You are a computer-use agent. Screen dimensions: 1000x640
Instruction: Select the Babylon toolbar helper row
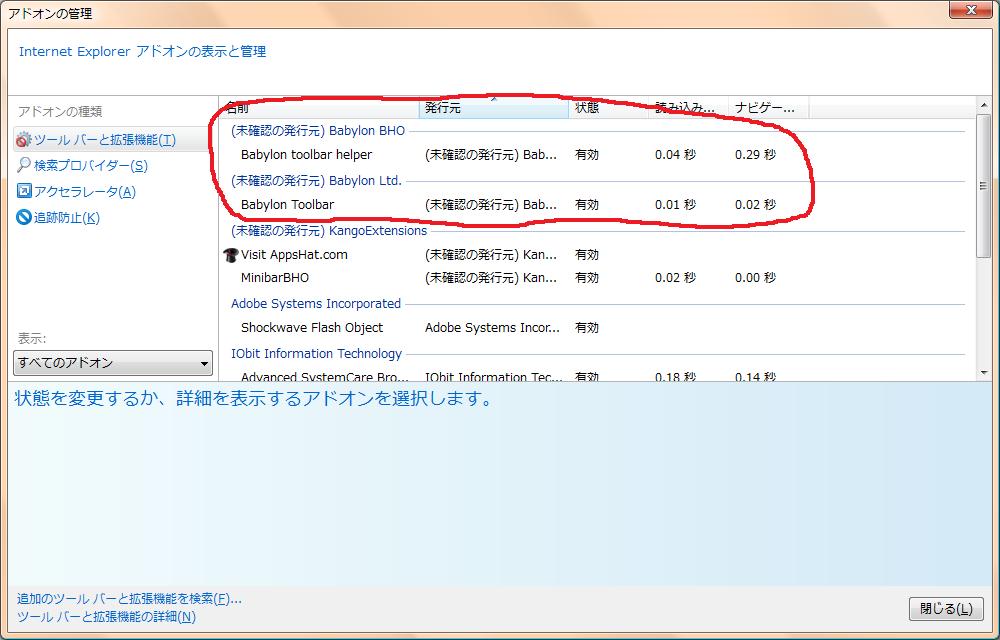(596, 155)
